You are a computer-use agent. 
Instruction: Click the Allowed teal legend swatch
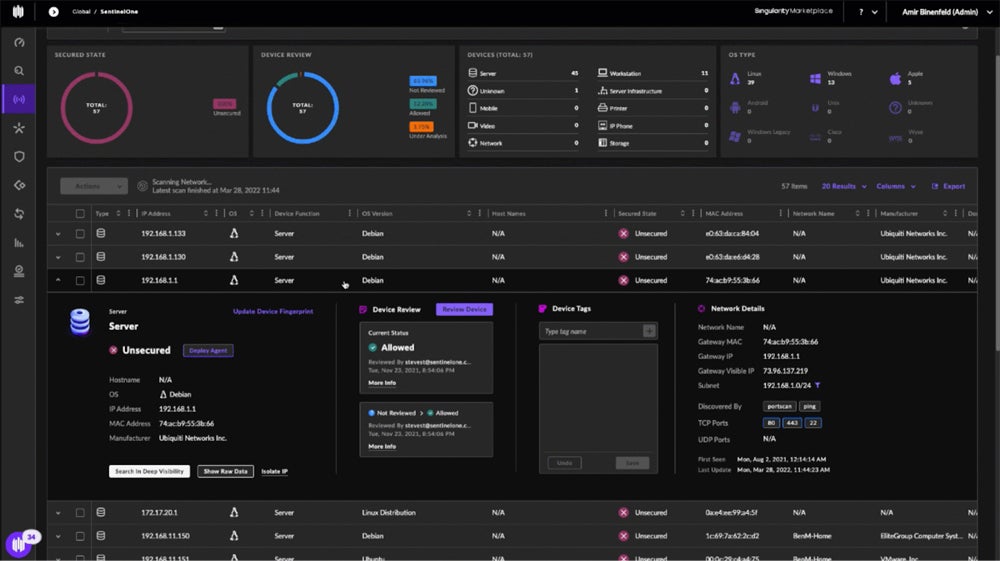tap(423, 104)
